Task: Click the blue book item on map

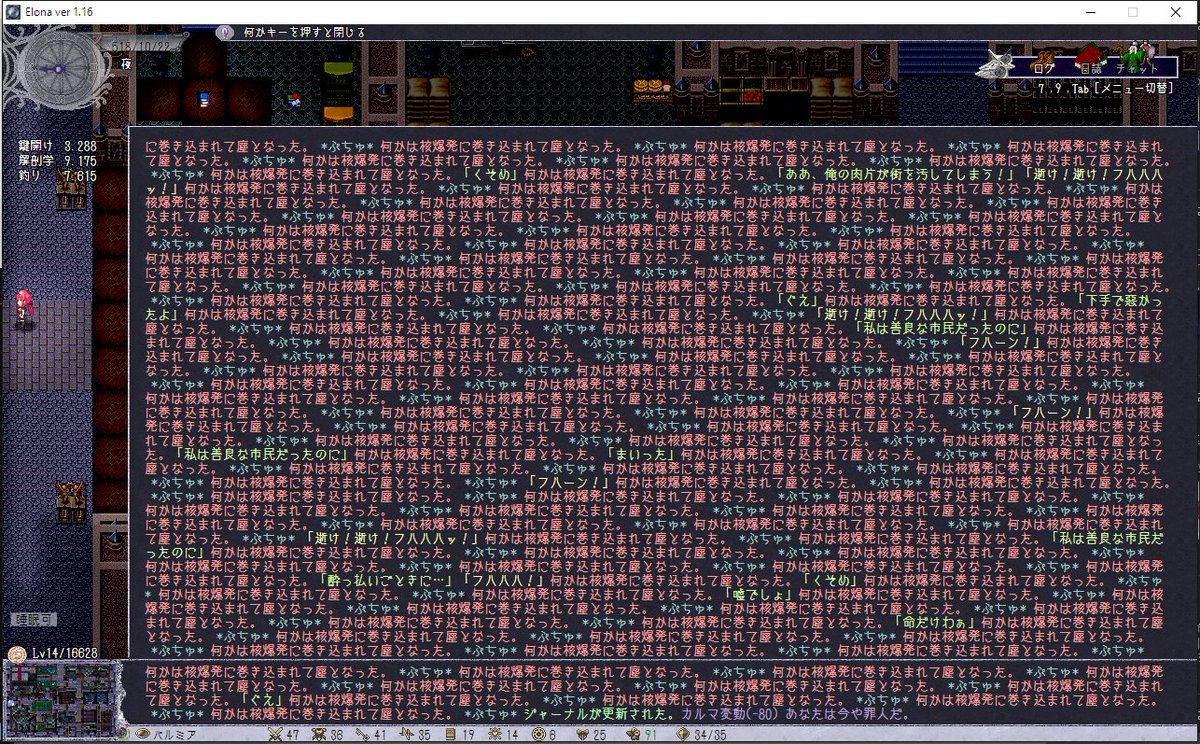Action: (x=203, y=98)
